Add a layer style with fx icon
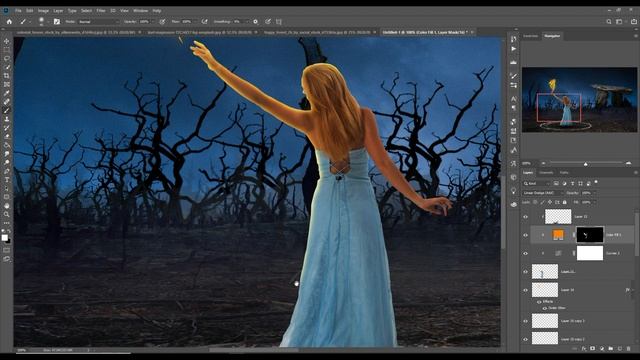The height and width of the screenshot is (360, 640). [584, 349]
